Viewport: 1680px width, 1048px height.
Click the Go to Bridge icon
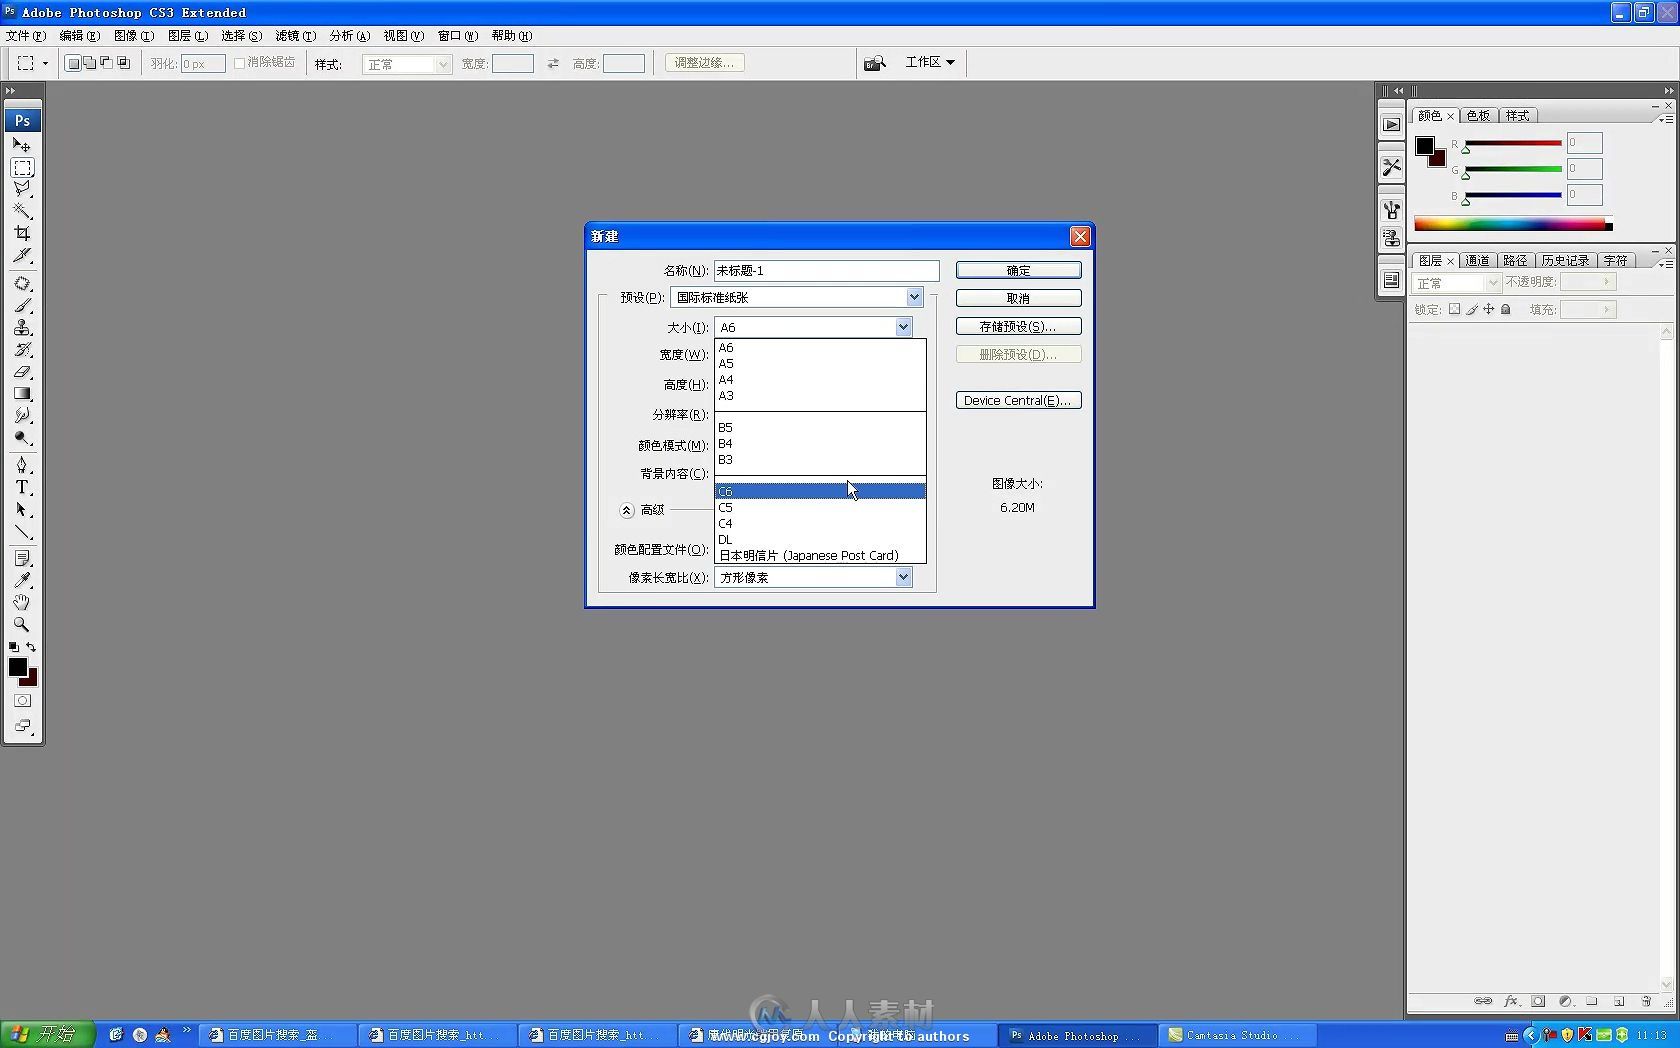[875, 63]
